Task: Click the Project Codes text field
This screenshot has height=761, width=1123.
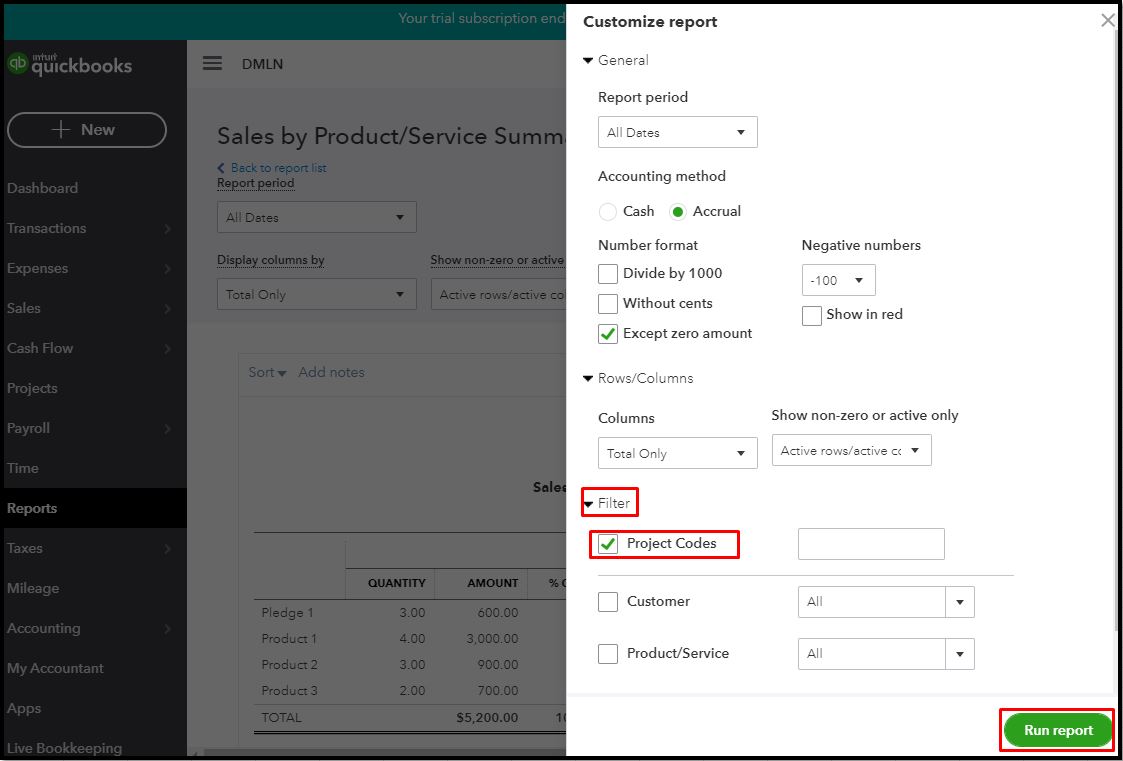Action: [871, 544]
